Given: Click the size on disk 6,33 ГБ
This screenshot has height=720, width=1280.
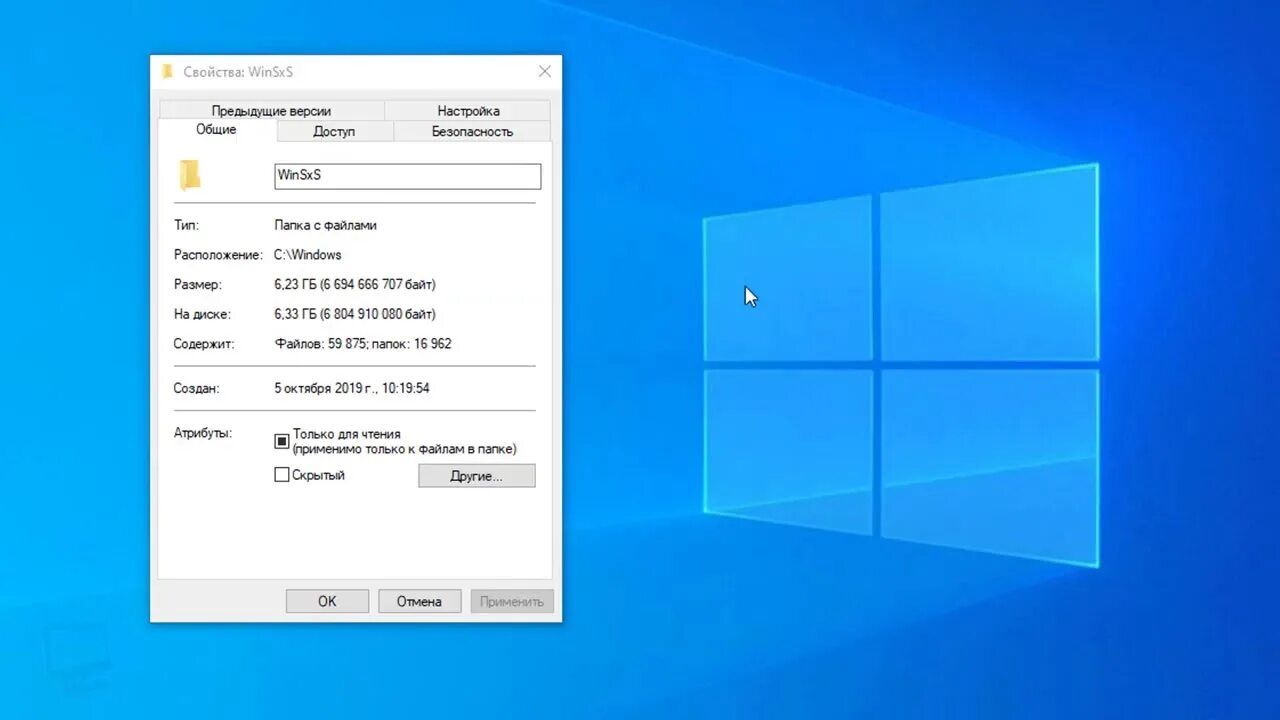Looking at the screenshot, I should [x=355, y=314].
